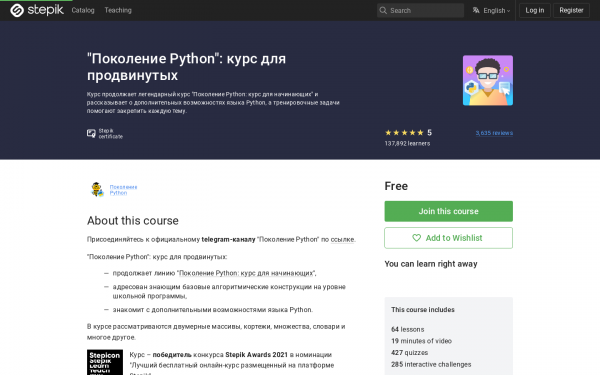Click the Stepik logo
The image size is (600, 375).
click(x=37, y=10)
